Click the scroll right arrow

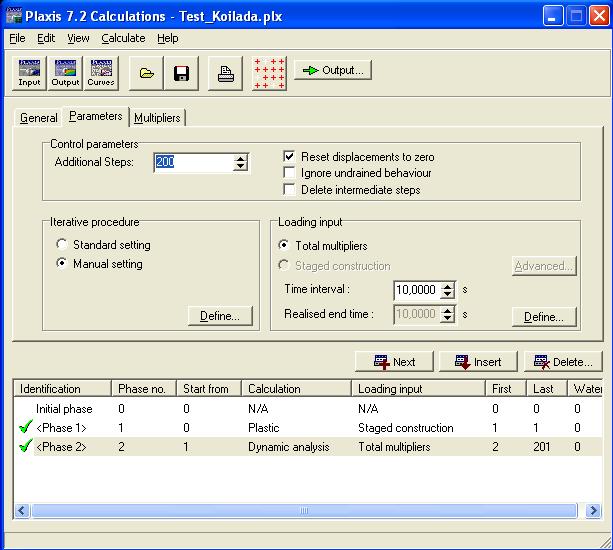coord(593,511)
